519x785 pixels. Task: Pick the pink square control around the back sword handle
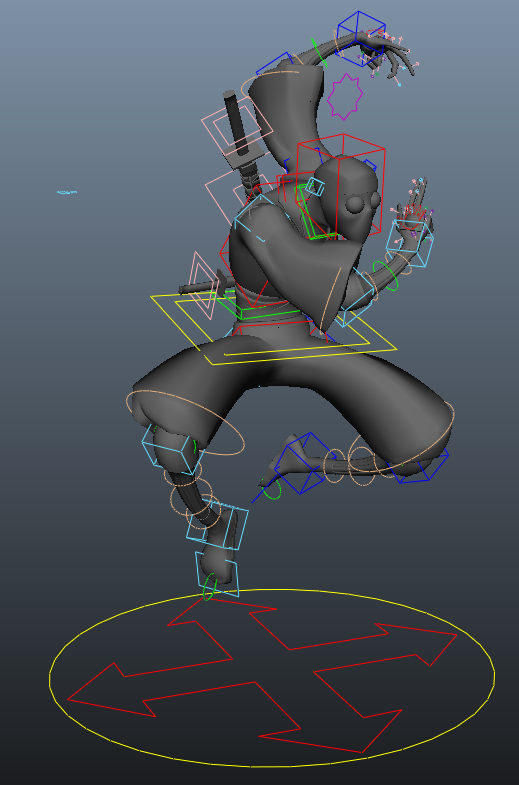pos(237,125)
